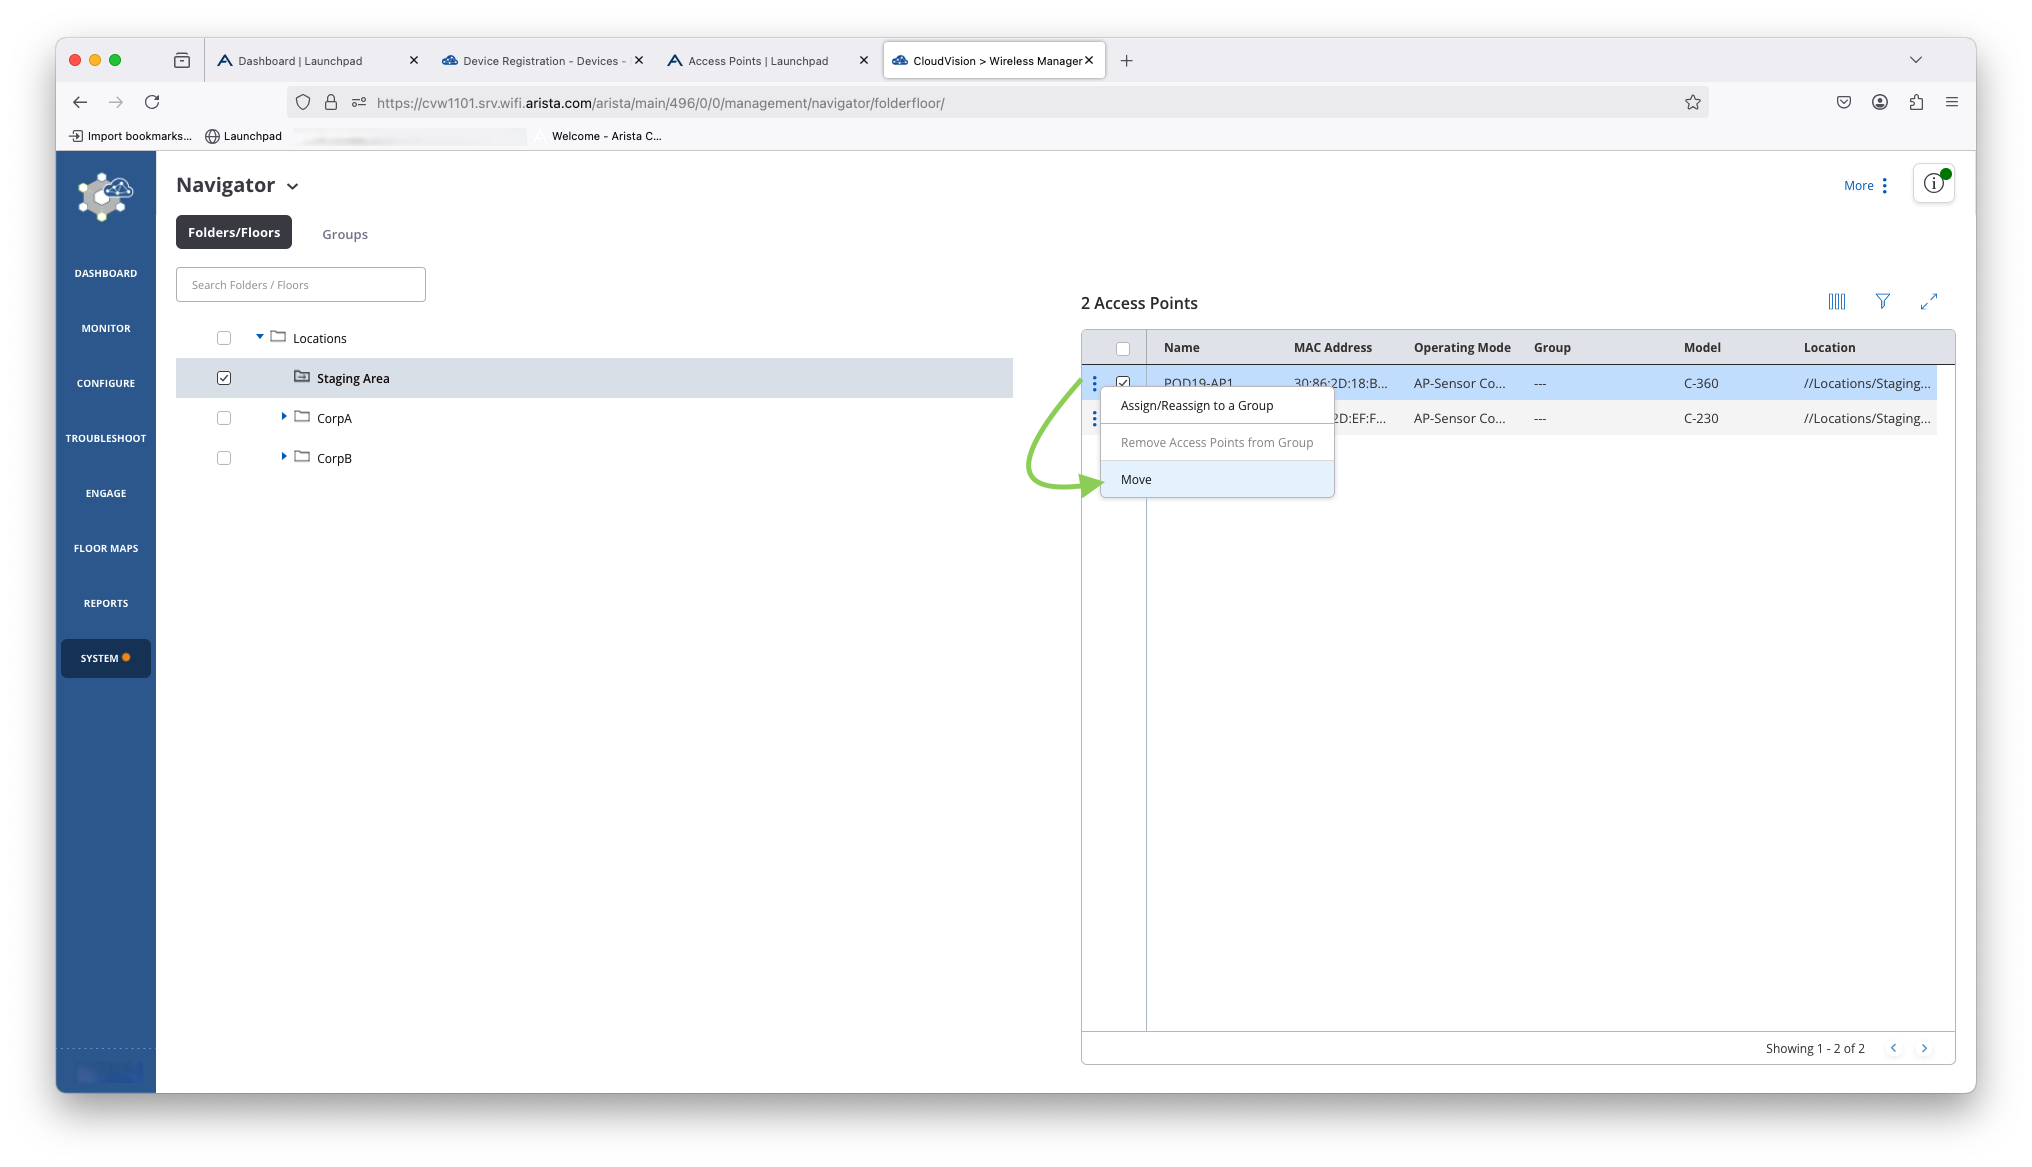Go to next page of access points
Viewport: 2032px width, 1167px height.
pos(1924,1048)
